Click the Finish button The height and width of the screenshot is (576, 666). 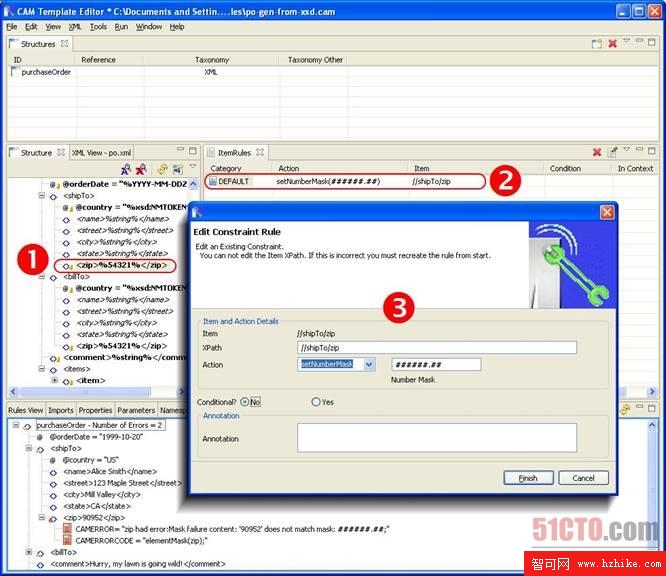click(528, 478)
